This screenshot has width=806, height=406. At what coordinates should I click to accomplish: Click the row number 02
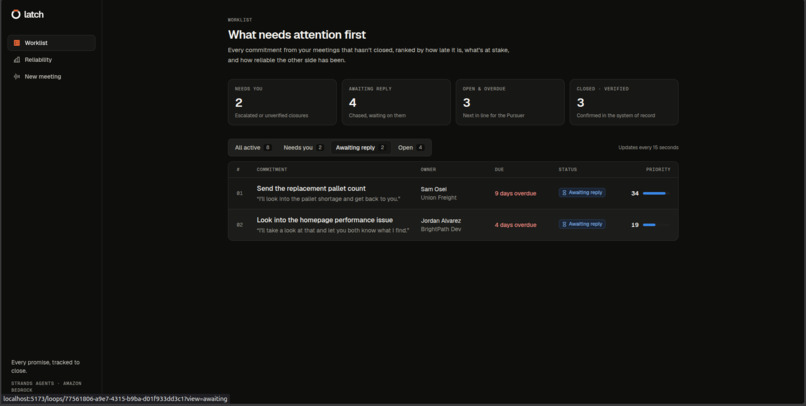click(240, 225)
